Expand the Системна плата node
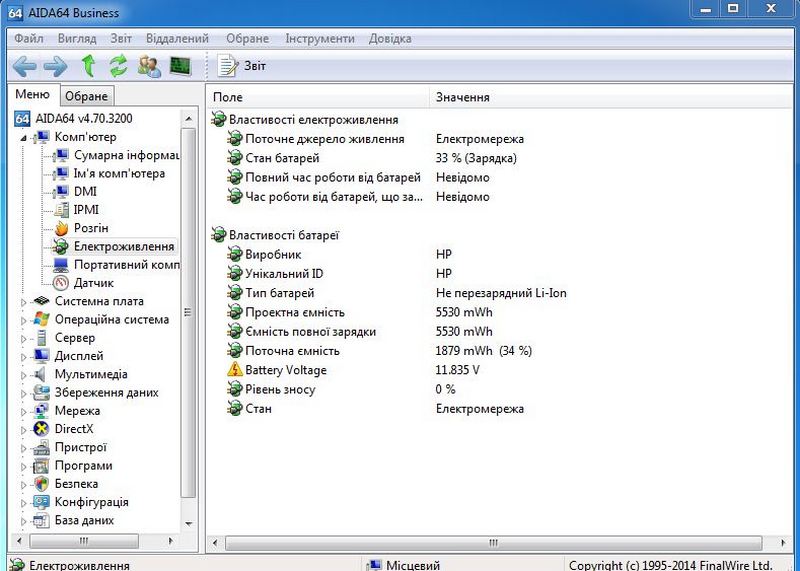Screen dimensions: 800x571 tap(24, 301)
